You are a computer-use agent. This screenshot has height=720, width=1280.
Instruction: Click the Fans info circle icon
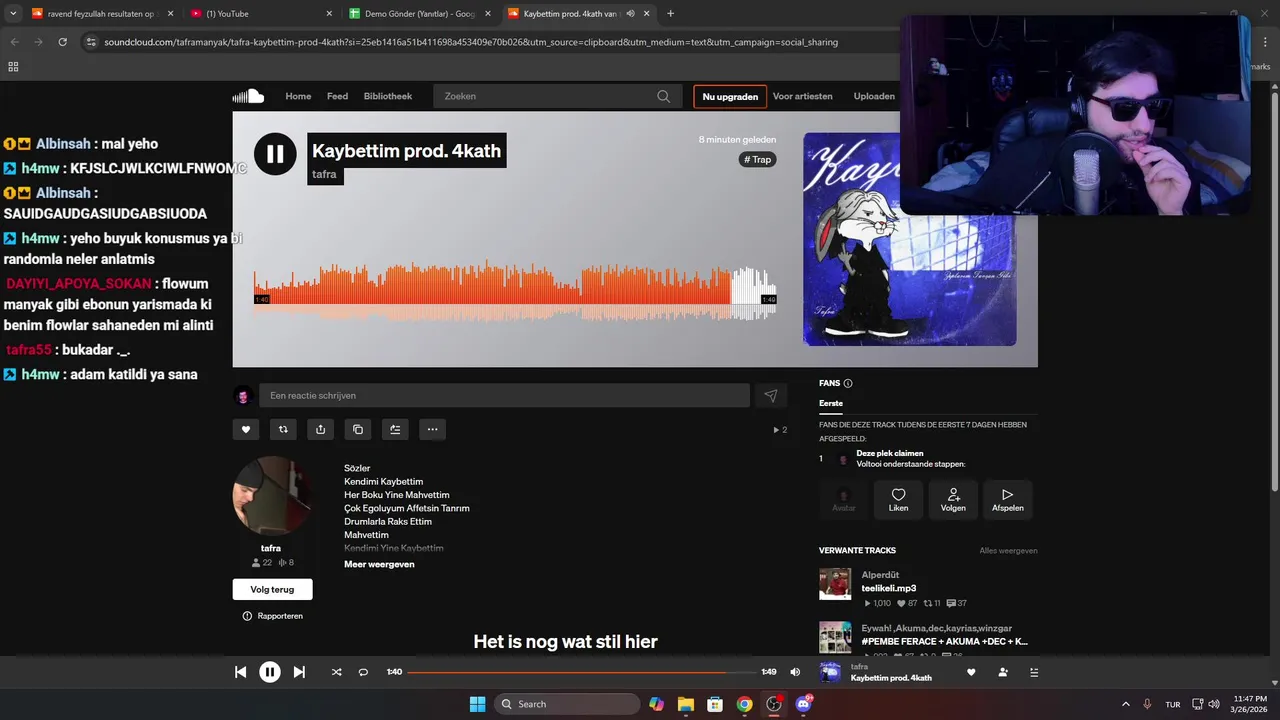click(848, 383)
